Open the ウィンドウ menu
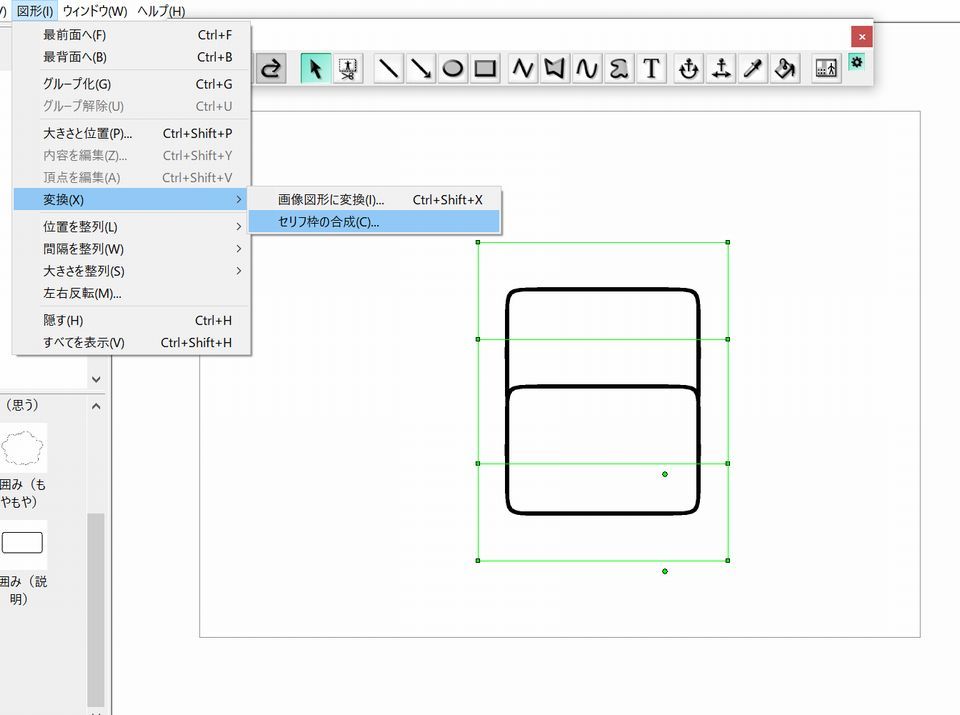 point(95,11)
